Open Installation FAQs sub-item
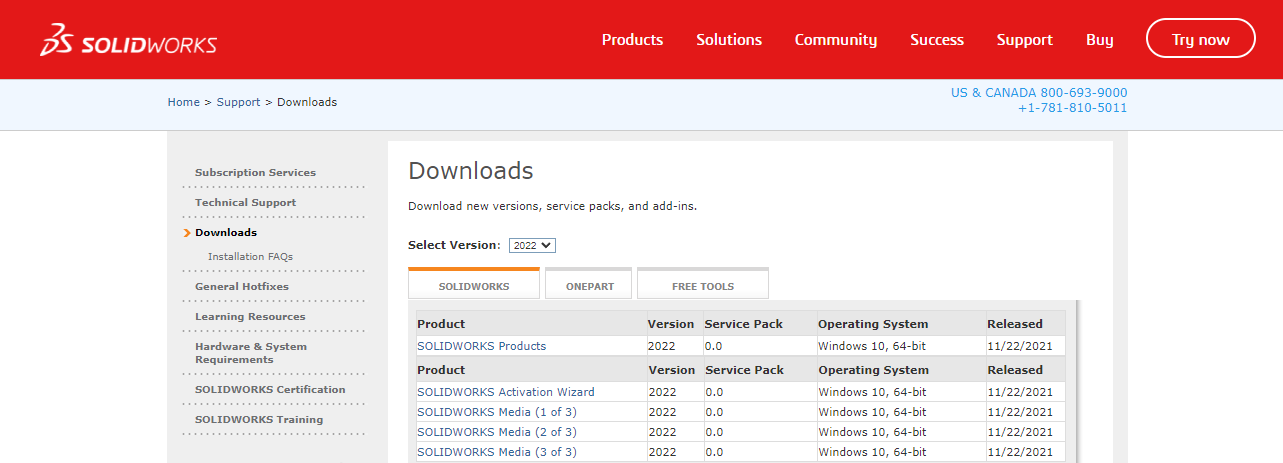Viewport: 1283px width, 463px height. (x=250, y=257)
